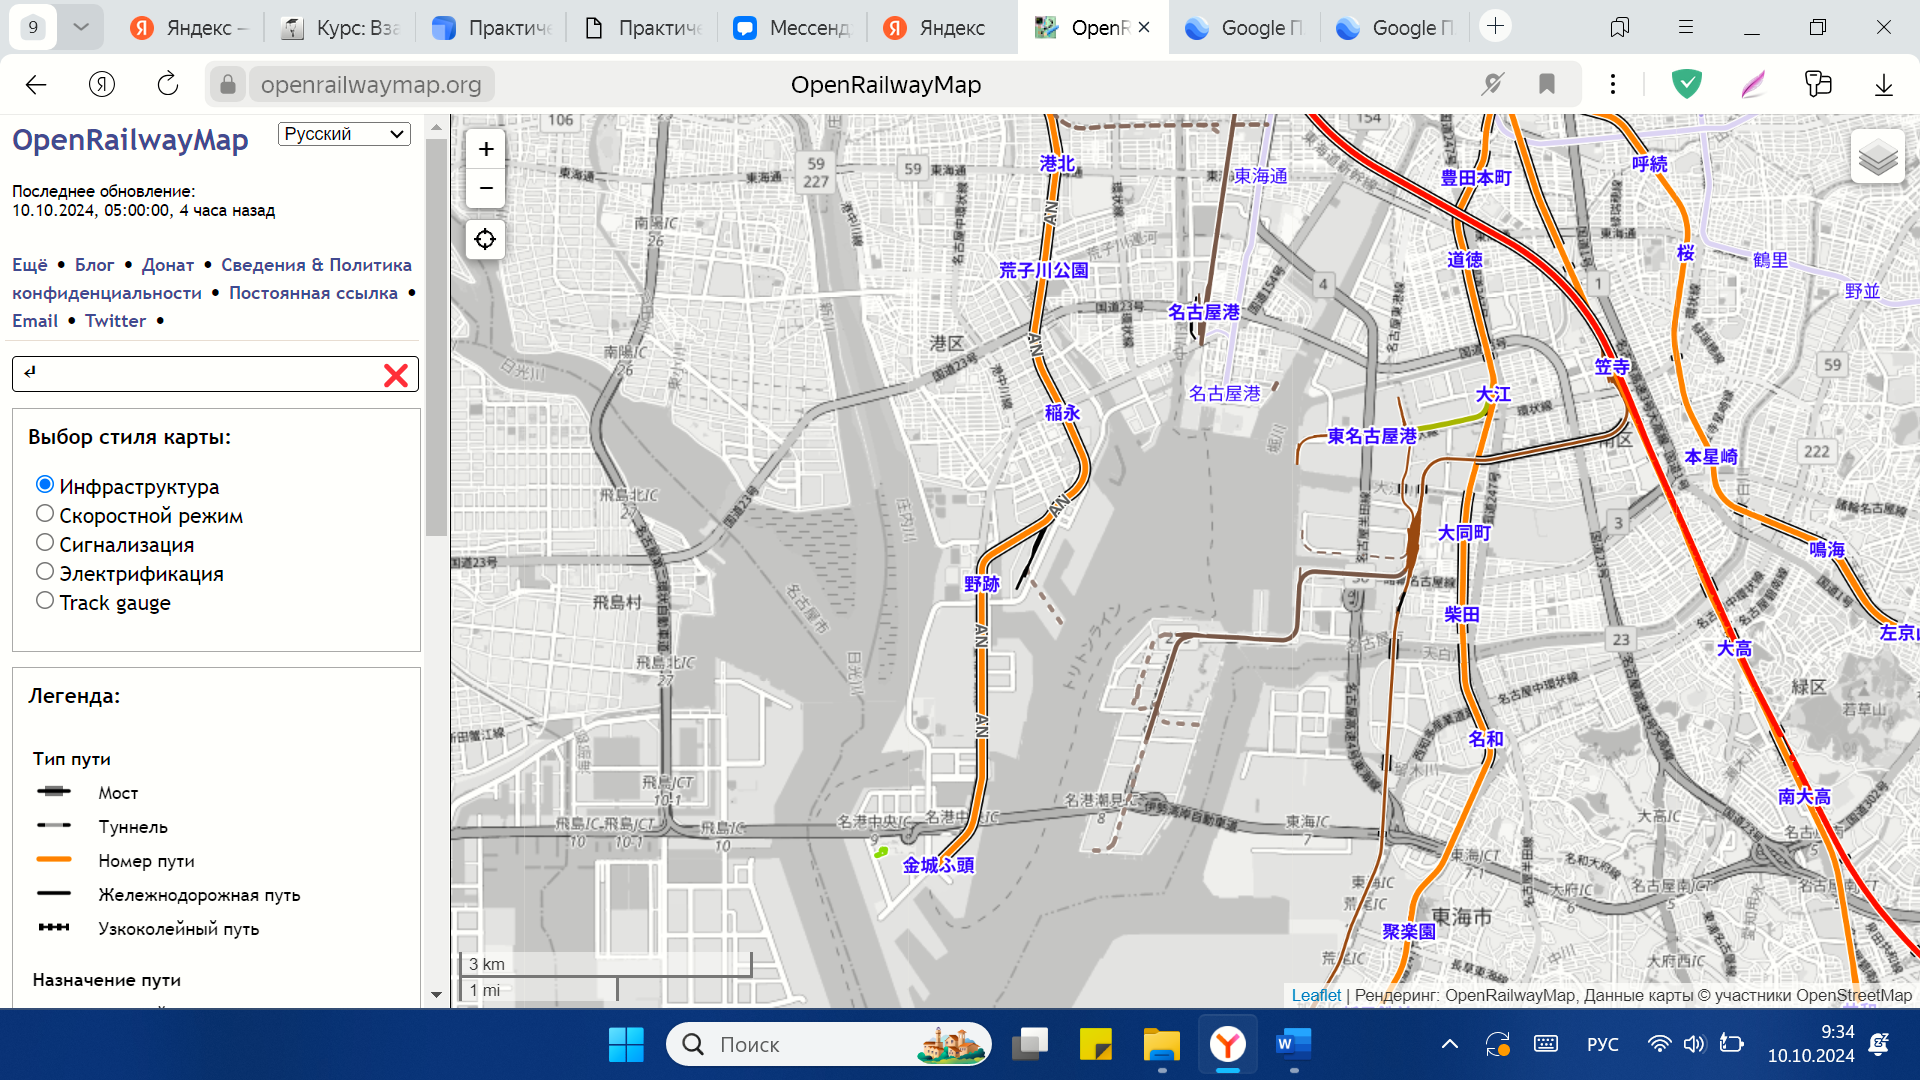Open Task View on the taskbar
The width and height of the screenshot is (1920, 1080).
(1029, 1045)
